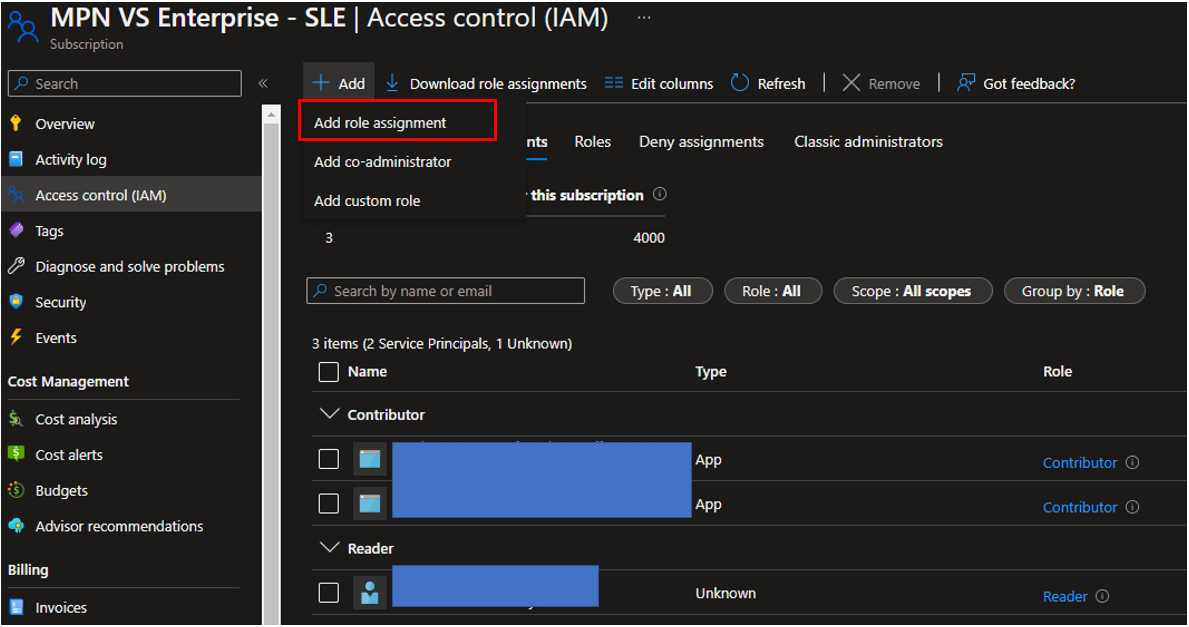Click the Events lightning bolt icon
The height and width of the screenshot is (627, 1189).
click(15, 337)
